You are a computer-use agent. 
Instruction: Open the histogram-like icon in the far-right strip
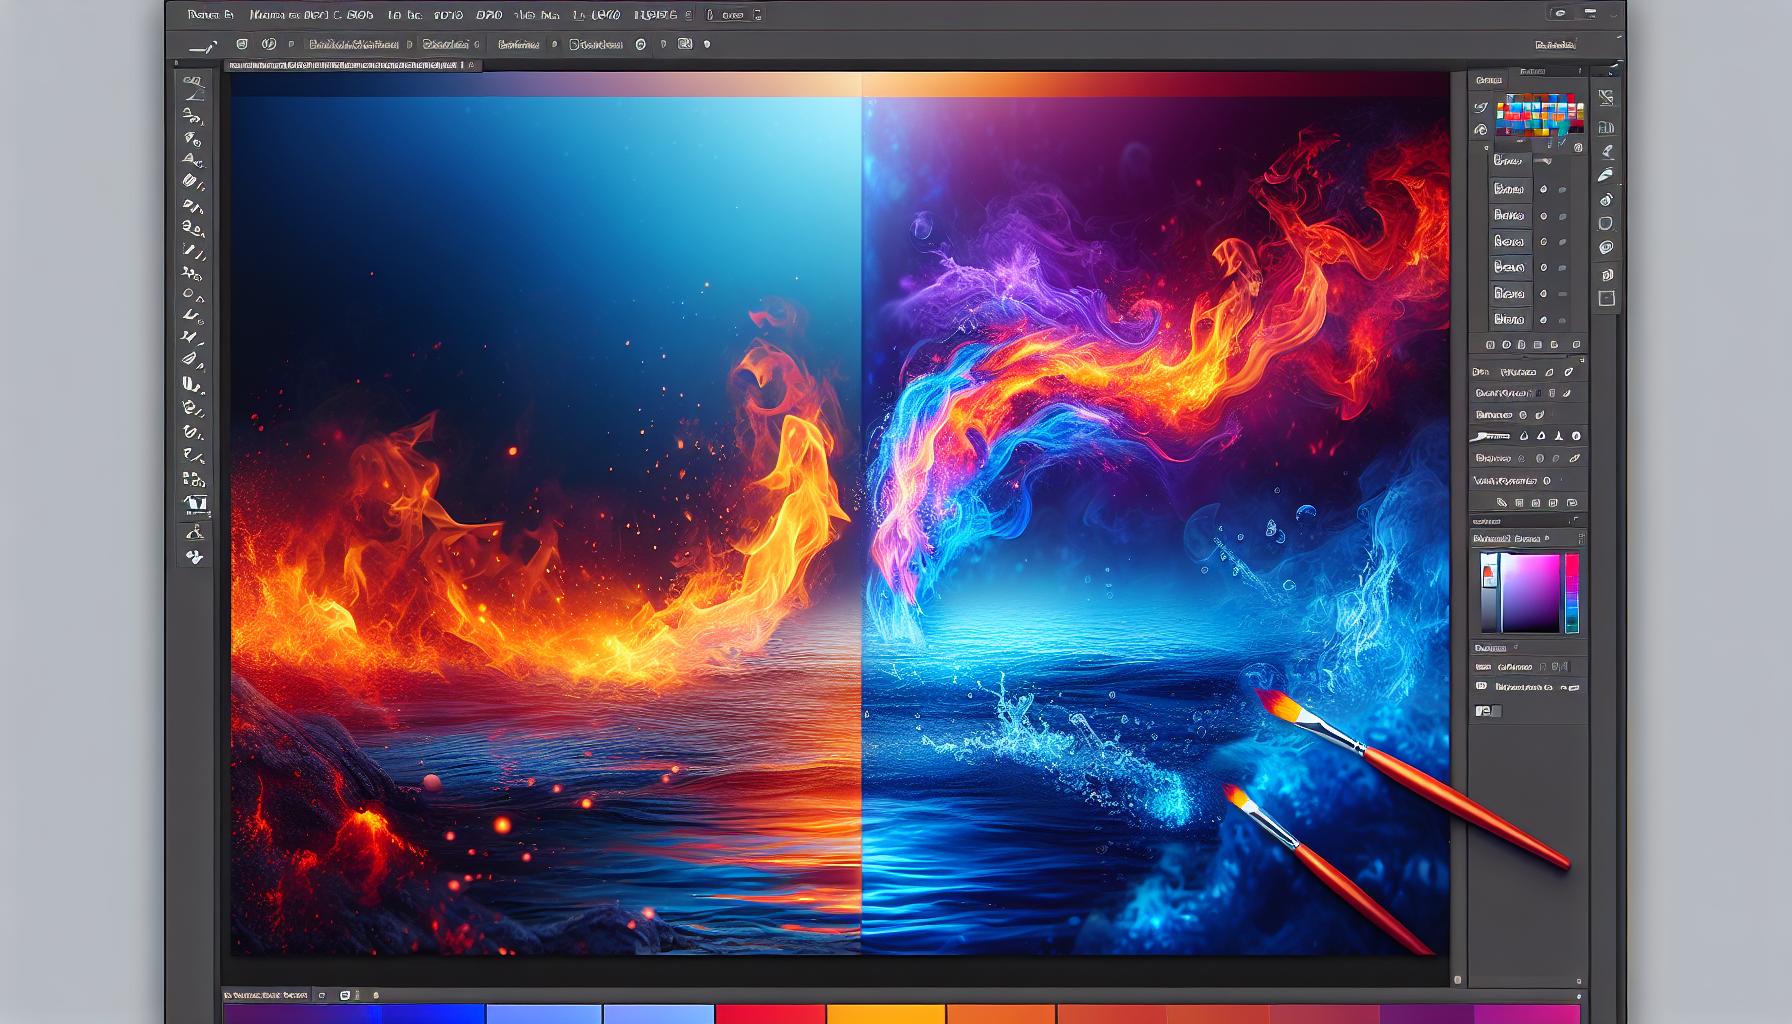coord(1606,126)
